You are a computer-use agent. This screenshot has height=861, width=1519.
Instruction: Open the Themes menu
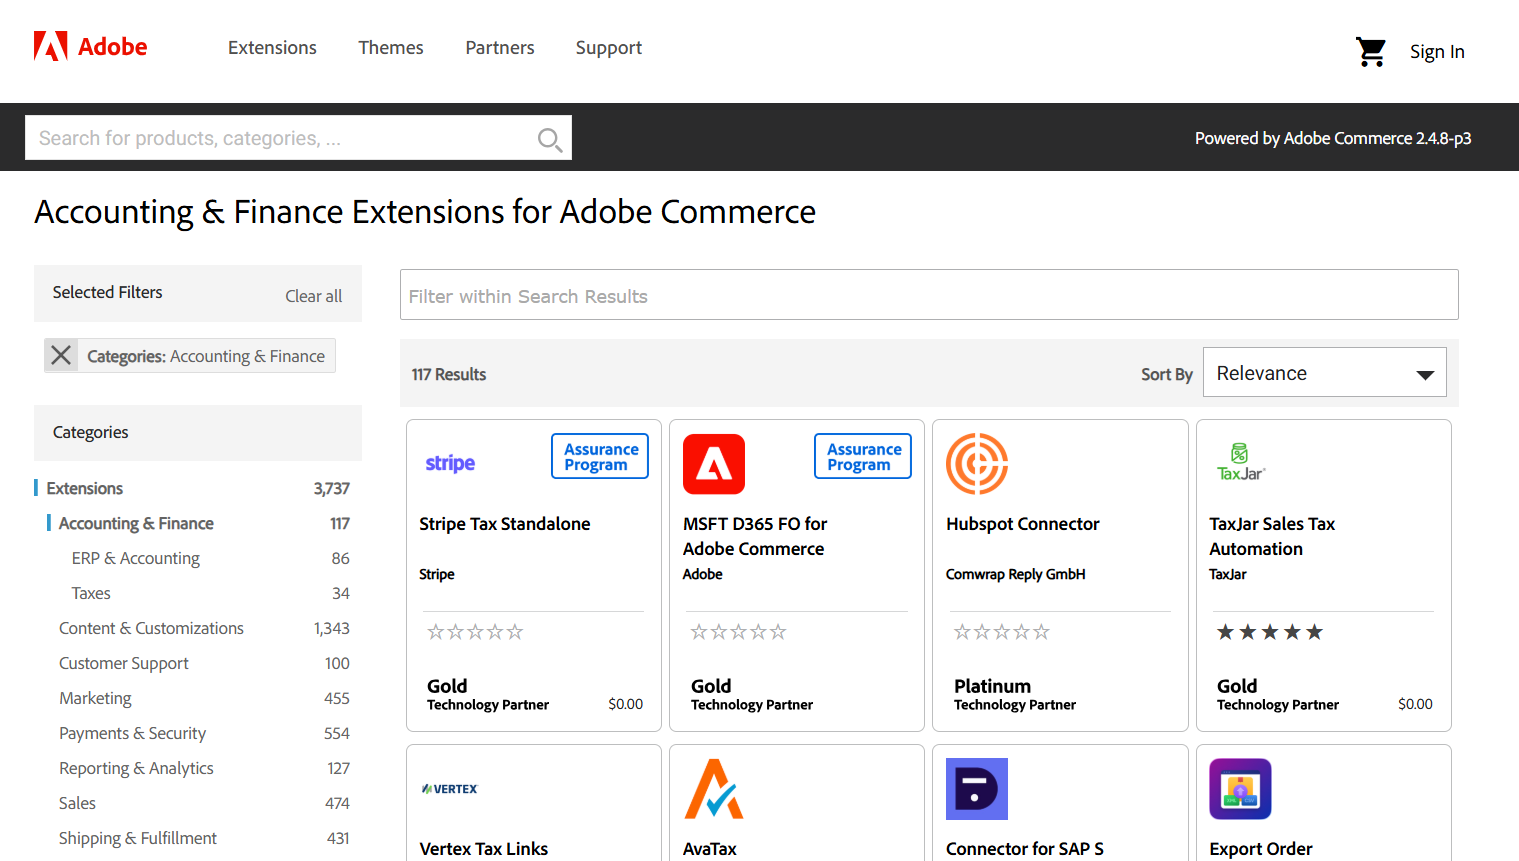click(x=391, y=48)
